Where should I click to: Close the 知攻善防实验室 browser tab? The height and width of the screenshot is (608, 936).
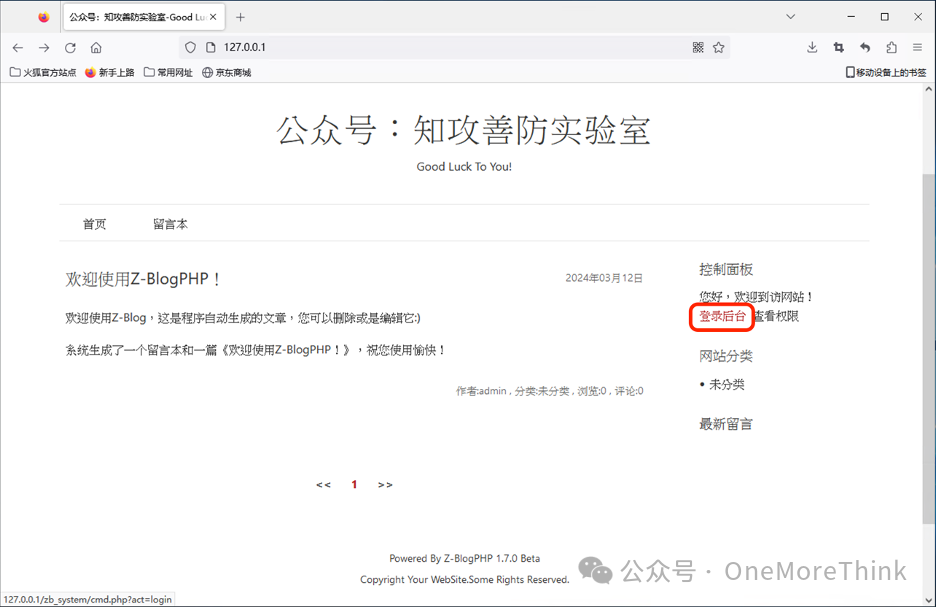(213, 17)
